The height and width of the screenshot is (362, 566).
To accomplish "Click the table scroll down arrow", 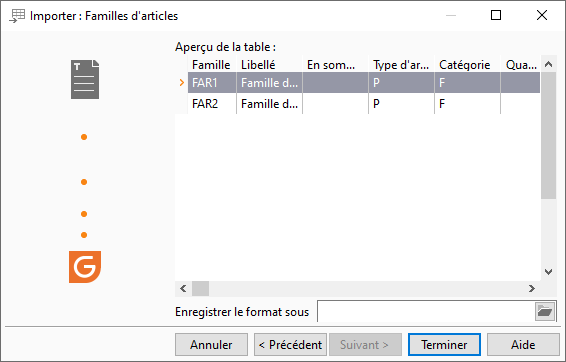I will 548,272.
